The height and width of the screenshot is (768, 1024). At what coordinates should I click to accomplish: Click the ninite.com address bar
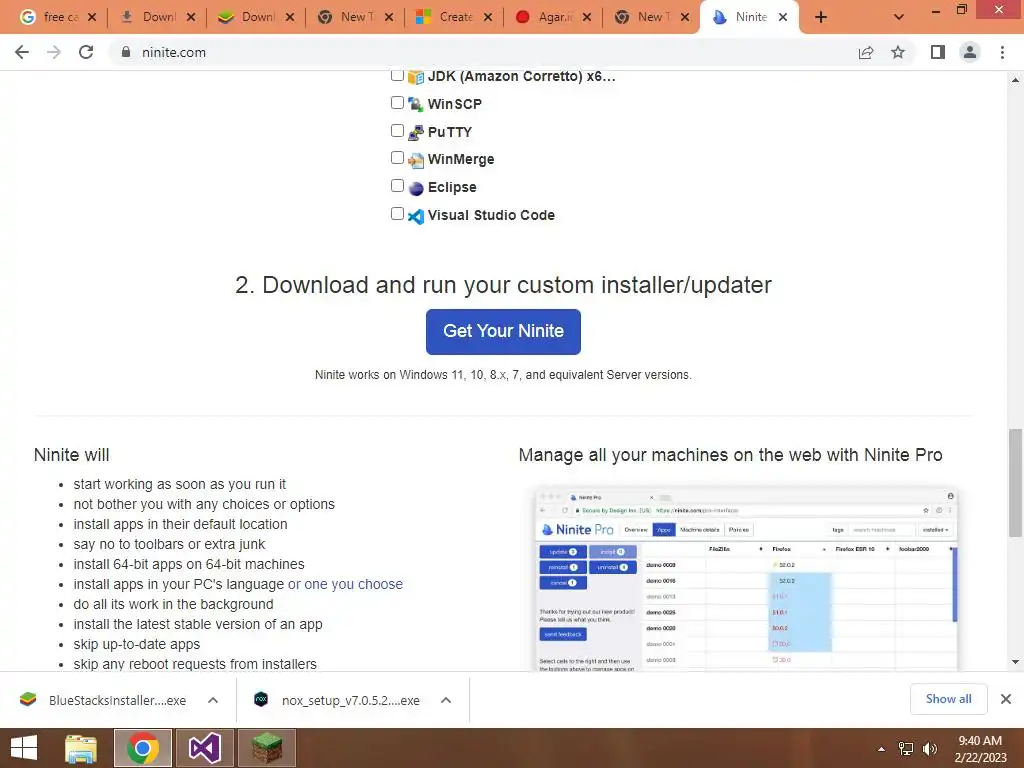(x=483, y=52)
